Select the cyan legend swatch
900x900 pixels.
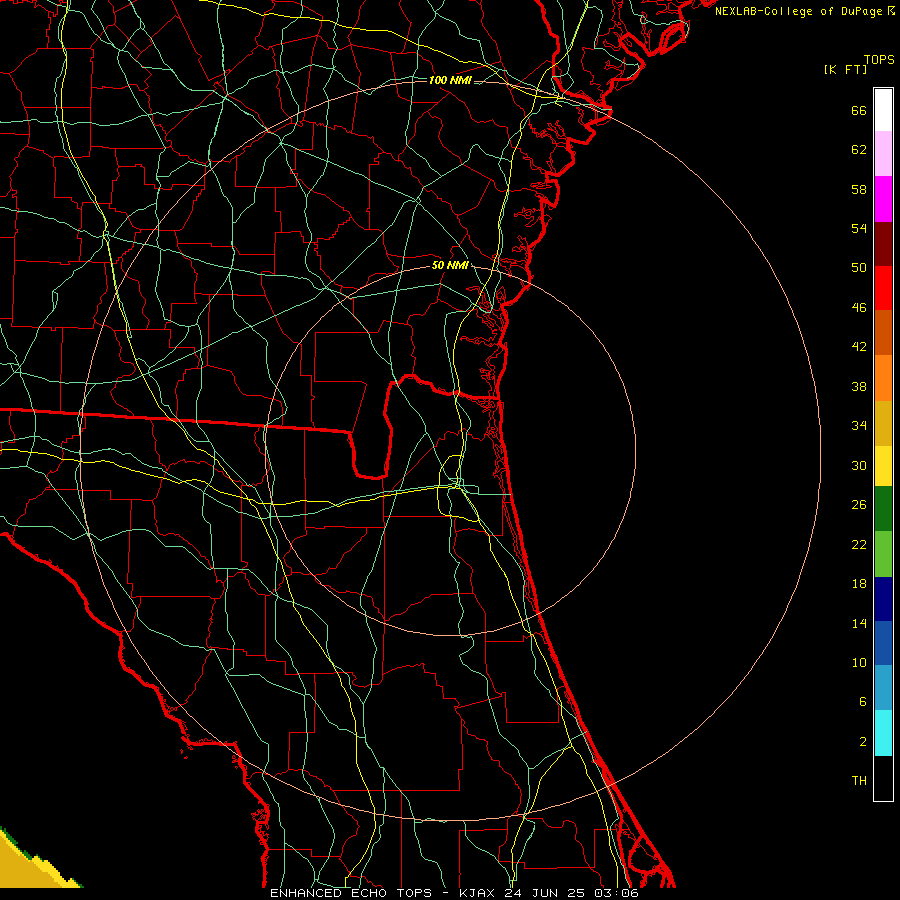click(883, 733)
